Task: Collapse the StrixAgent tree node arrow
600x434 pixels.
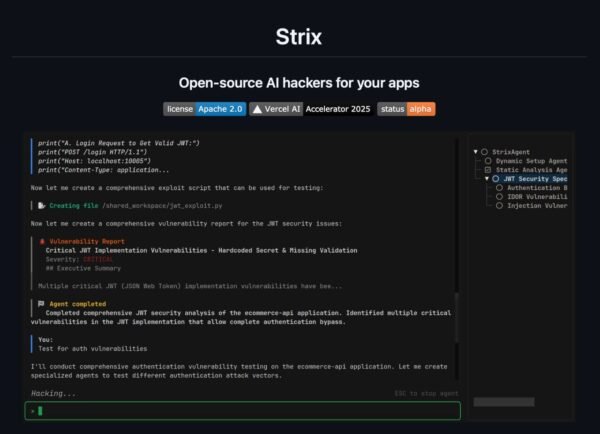Action: (476, 152)
